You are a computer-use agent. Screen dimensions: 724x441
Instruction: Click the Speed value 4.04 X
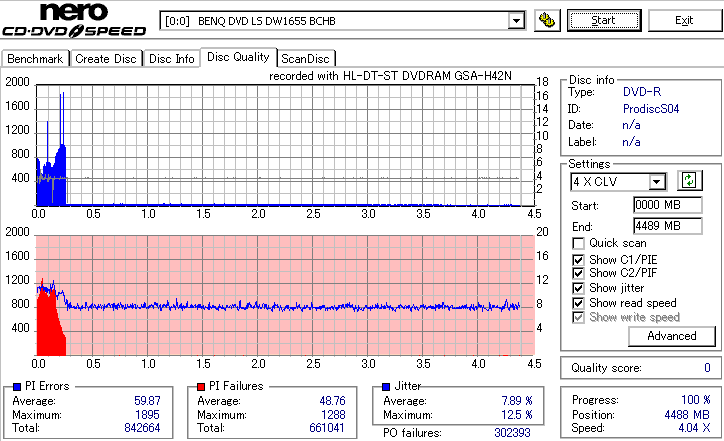point(694,428)
